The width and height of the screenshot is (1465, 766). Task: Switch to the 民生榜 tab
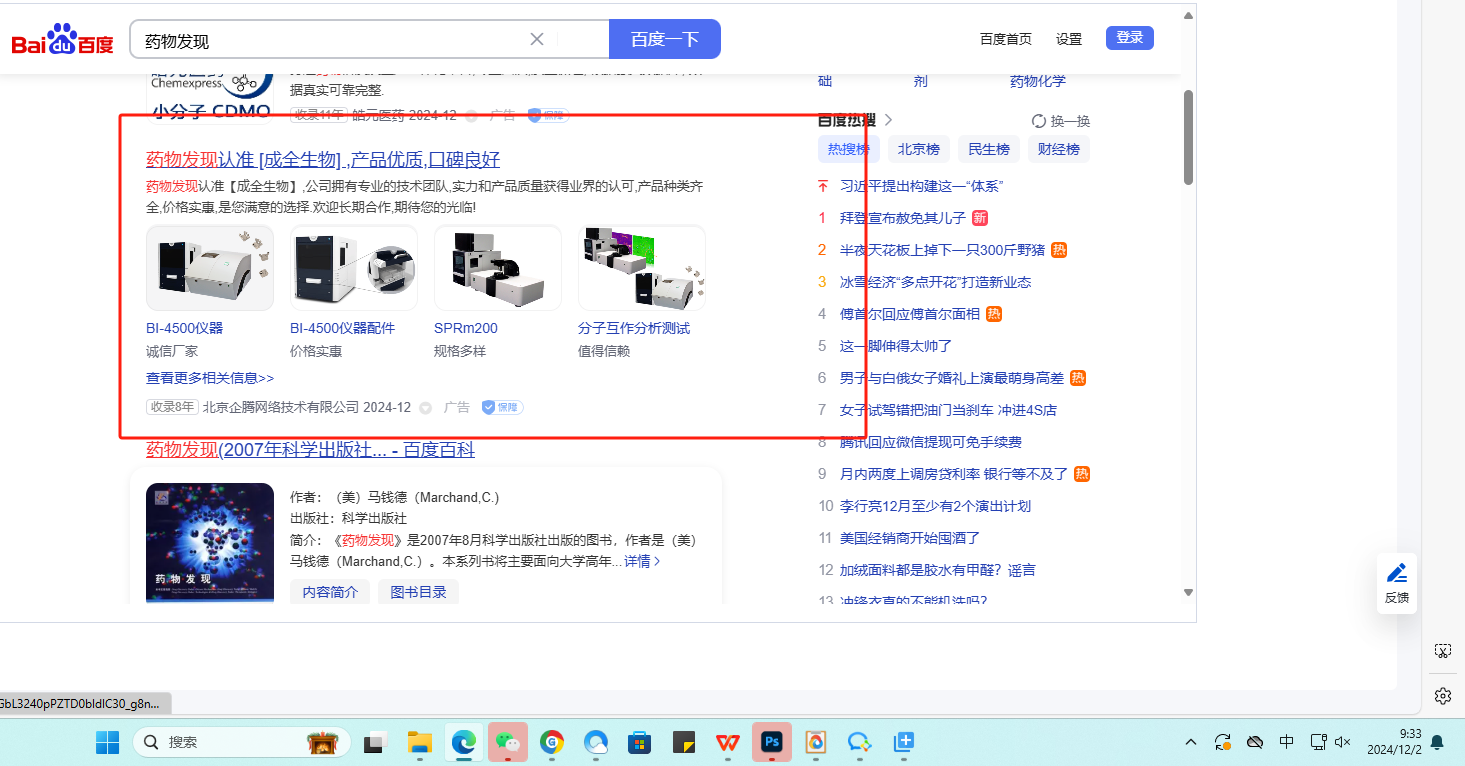988,150
